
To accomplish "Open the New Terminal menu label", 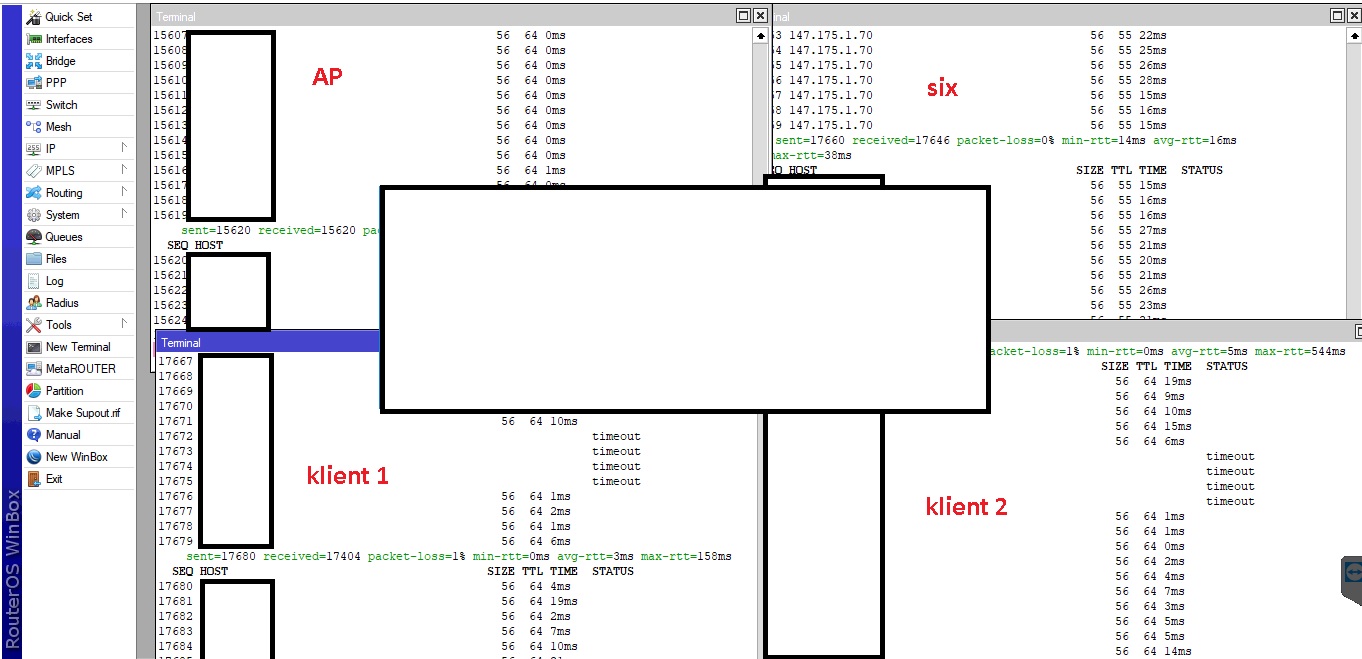I will coord(78,347).
